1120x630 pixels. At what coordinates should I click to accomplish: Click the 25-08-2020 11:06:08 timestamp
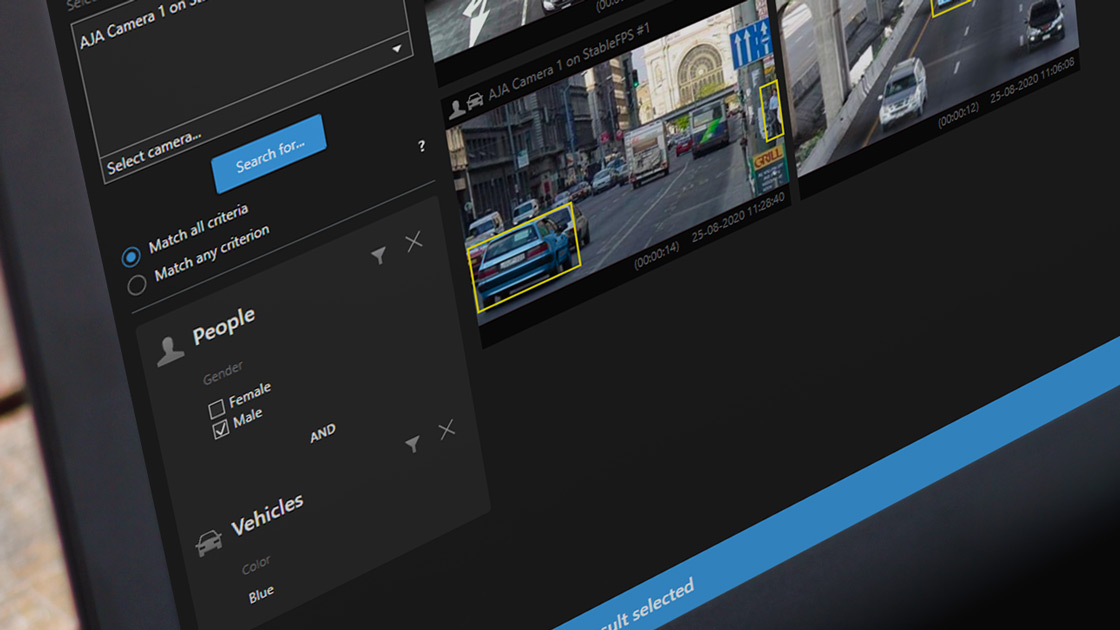[1032, 79]
